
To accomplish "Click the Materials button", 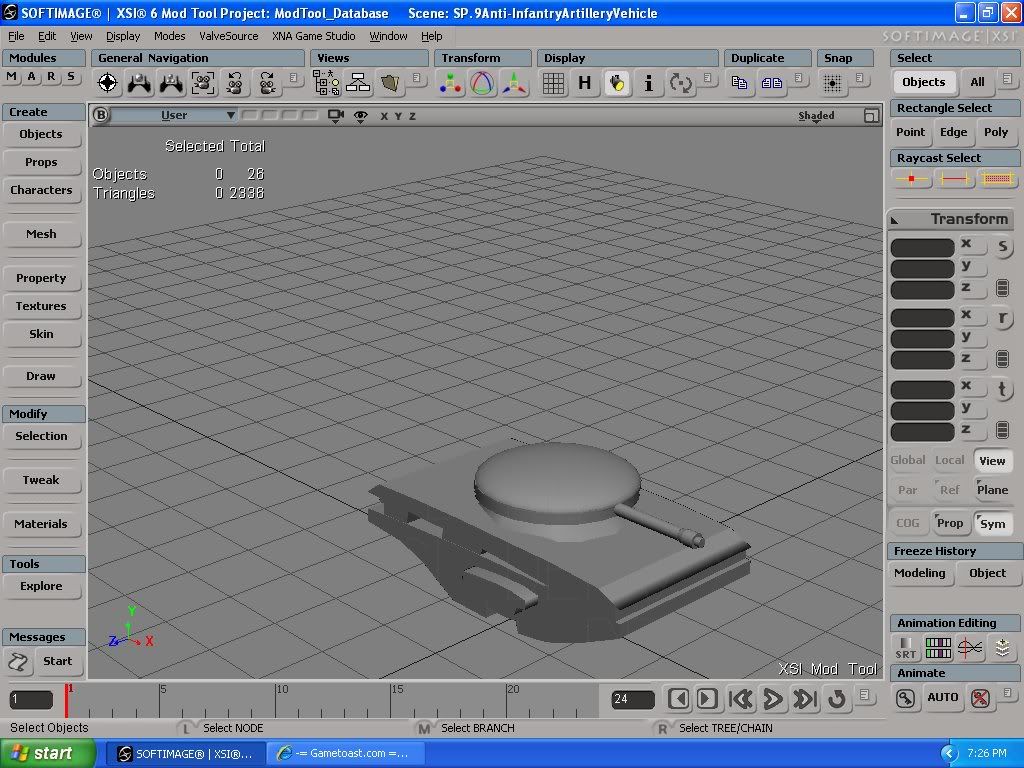I will click(x=41, y=524).
